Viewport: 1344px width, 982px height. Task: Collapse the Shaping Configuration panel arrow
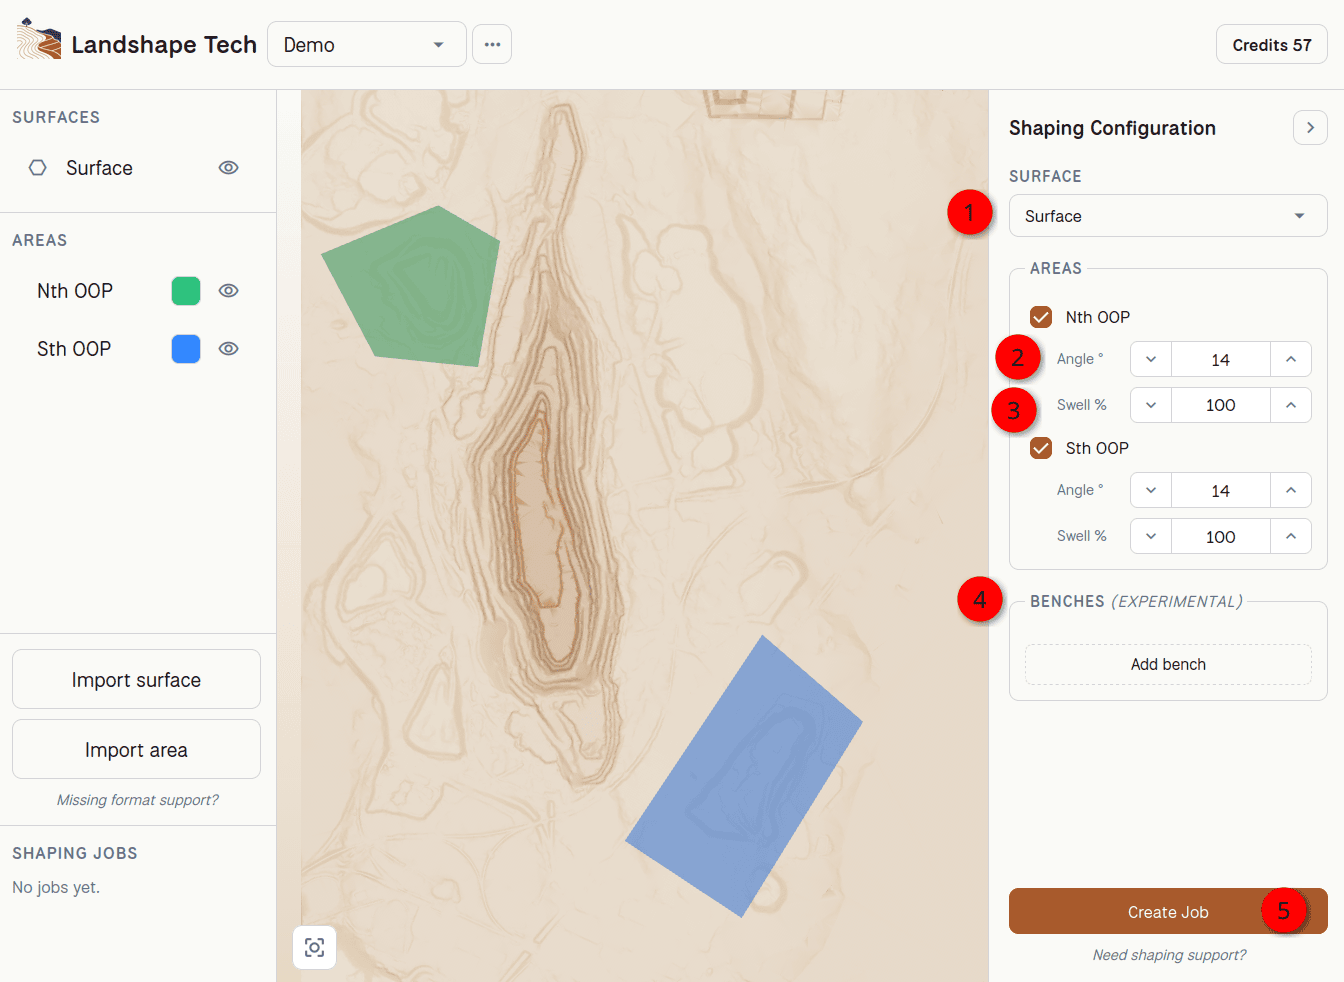pyautogui.click(x=1310, y=128)
